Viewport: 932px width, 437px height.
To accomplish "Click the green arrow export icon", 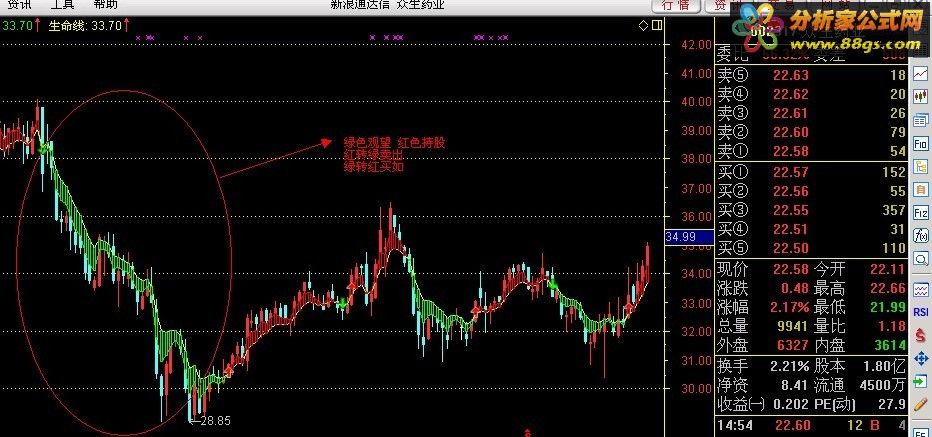I will point(921,381).
